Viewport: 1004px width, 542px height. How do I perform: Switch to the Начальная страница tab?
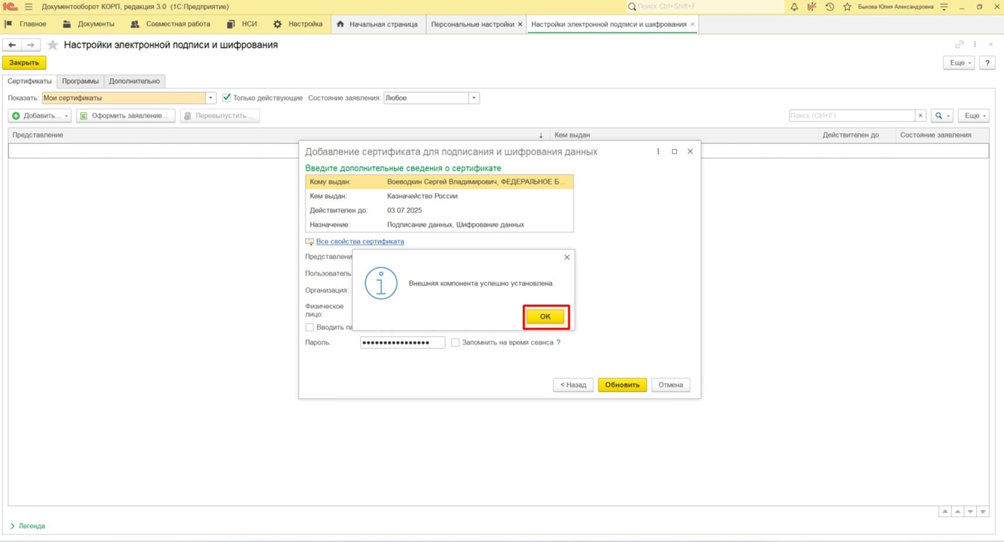[x=378, y=24]
